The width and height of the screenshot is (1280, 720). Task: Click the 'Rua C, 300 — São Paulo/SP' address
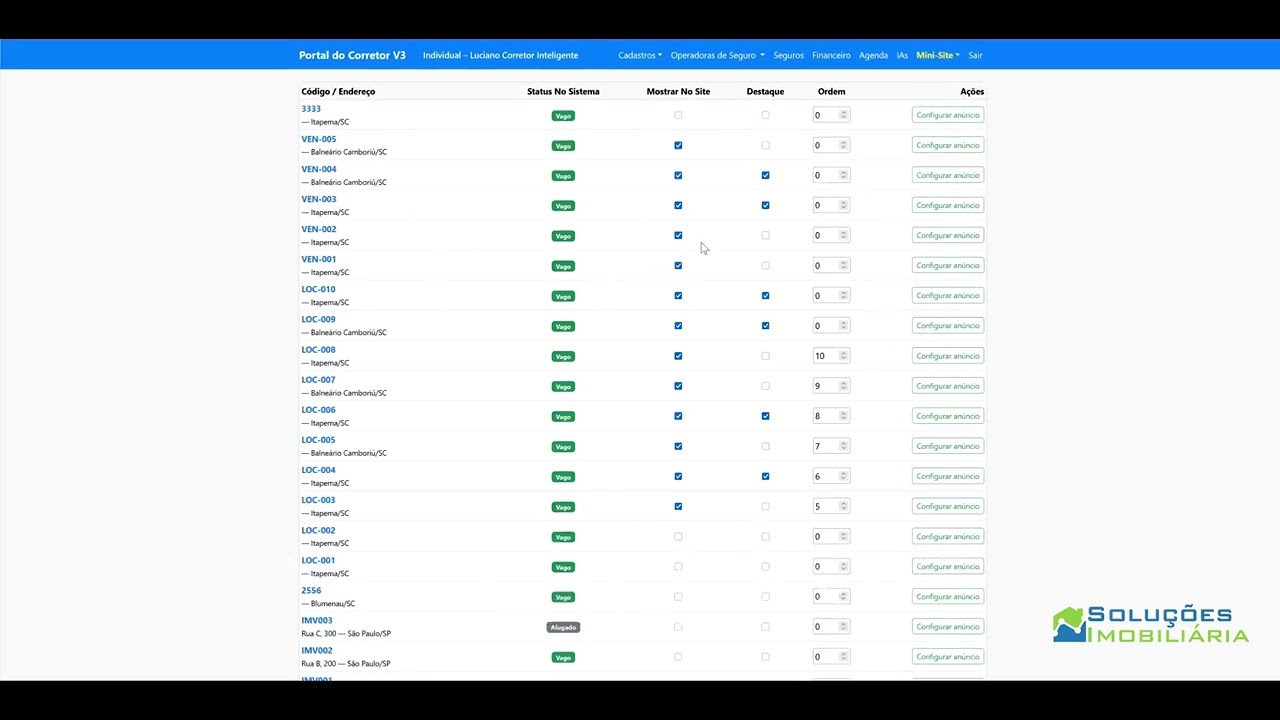(x=346, y=633)
